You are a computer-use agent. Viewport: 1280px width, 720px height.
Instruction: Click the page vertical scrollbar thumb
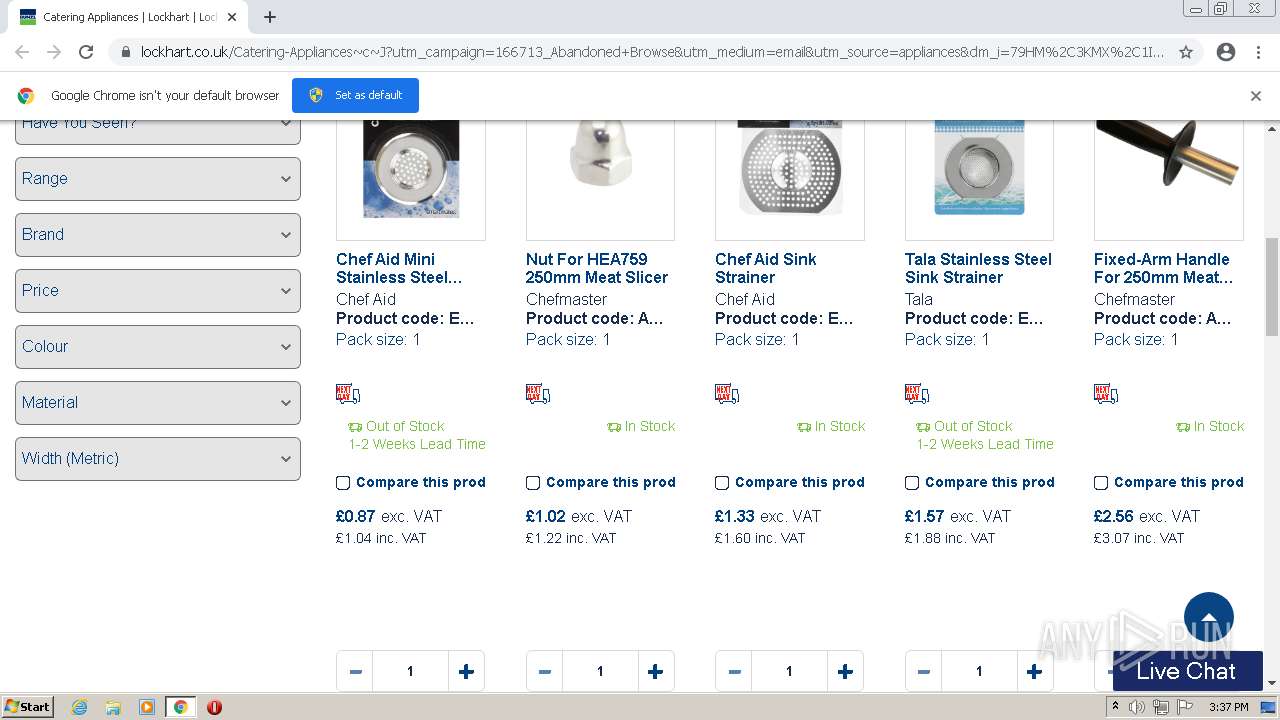tap(1272, 287)
